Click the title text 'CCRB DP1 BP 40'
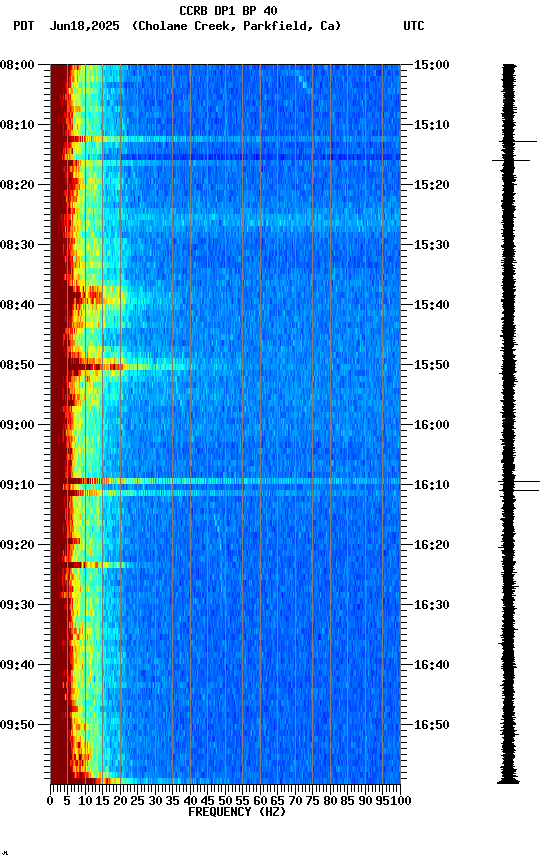Viewport: 552px width, 864px height. 228,10
